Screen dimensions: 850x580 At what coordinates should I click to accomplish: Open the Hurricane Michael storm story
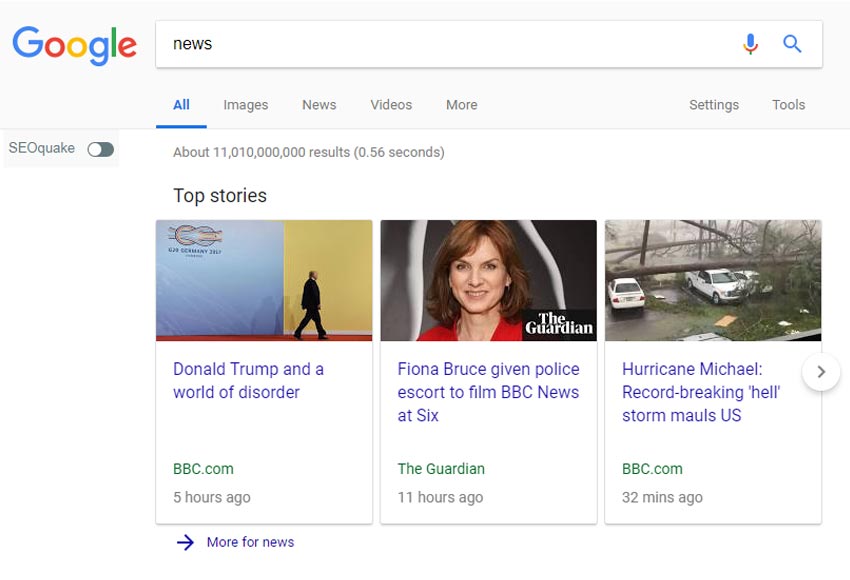click(701, 392)
